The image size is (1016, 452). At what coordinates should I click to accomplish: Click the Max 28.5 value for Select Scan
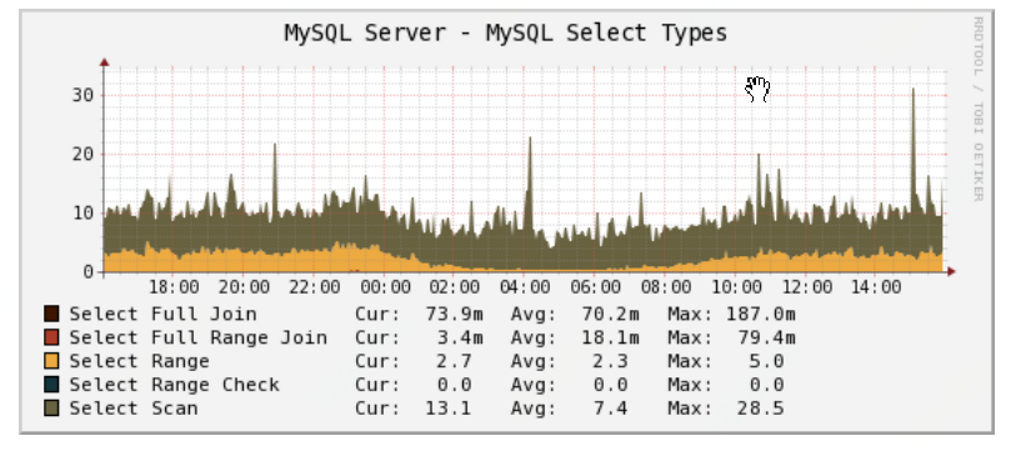pos(761,408)
